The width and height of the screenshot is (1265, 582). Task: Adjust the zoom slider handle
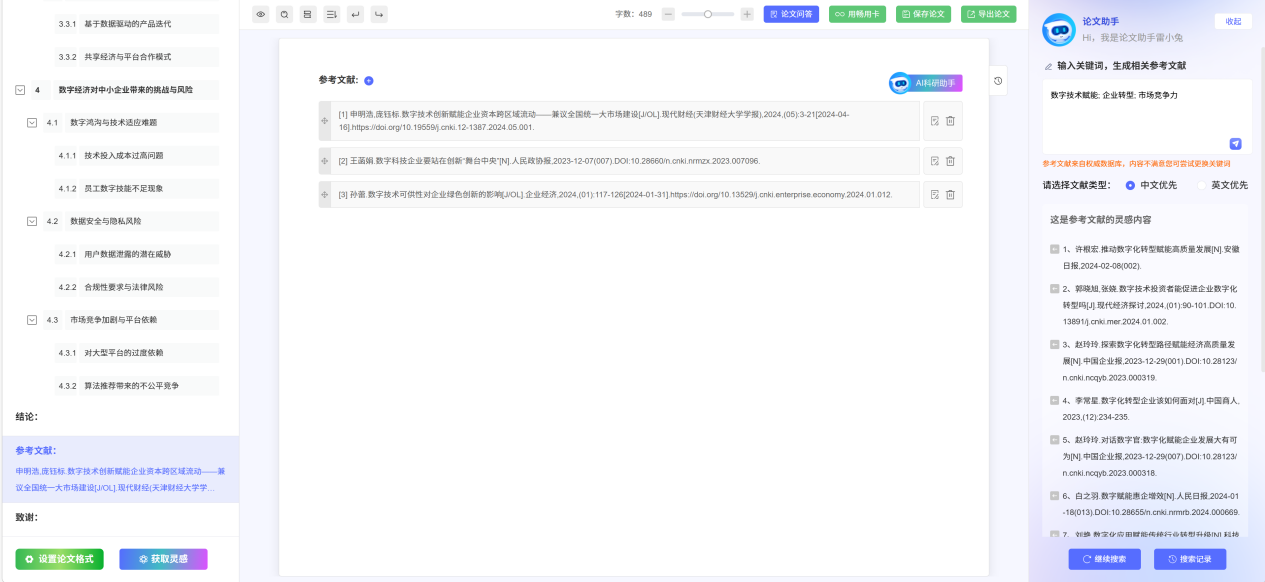pos(708,14)
